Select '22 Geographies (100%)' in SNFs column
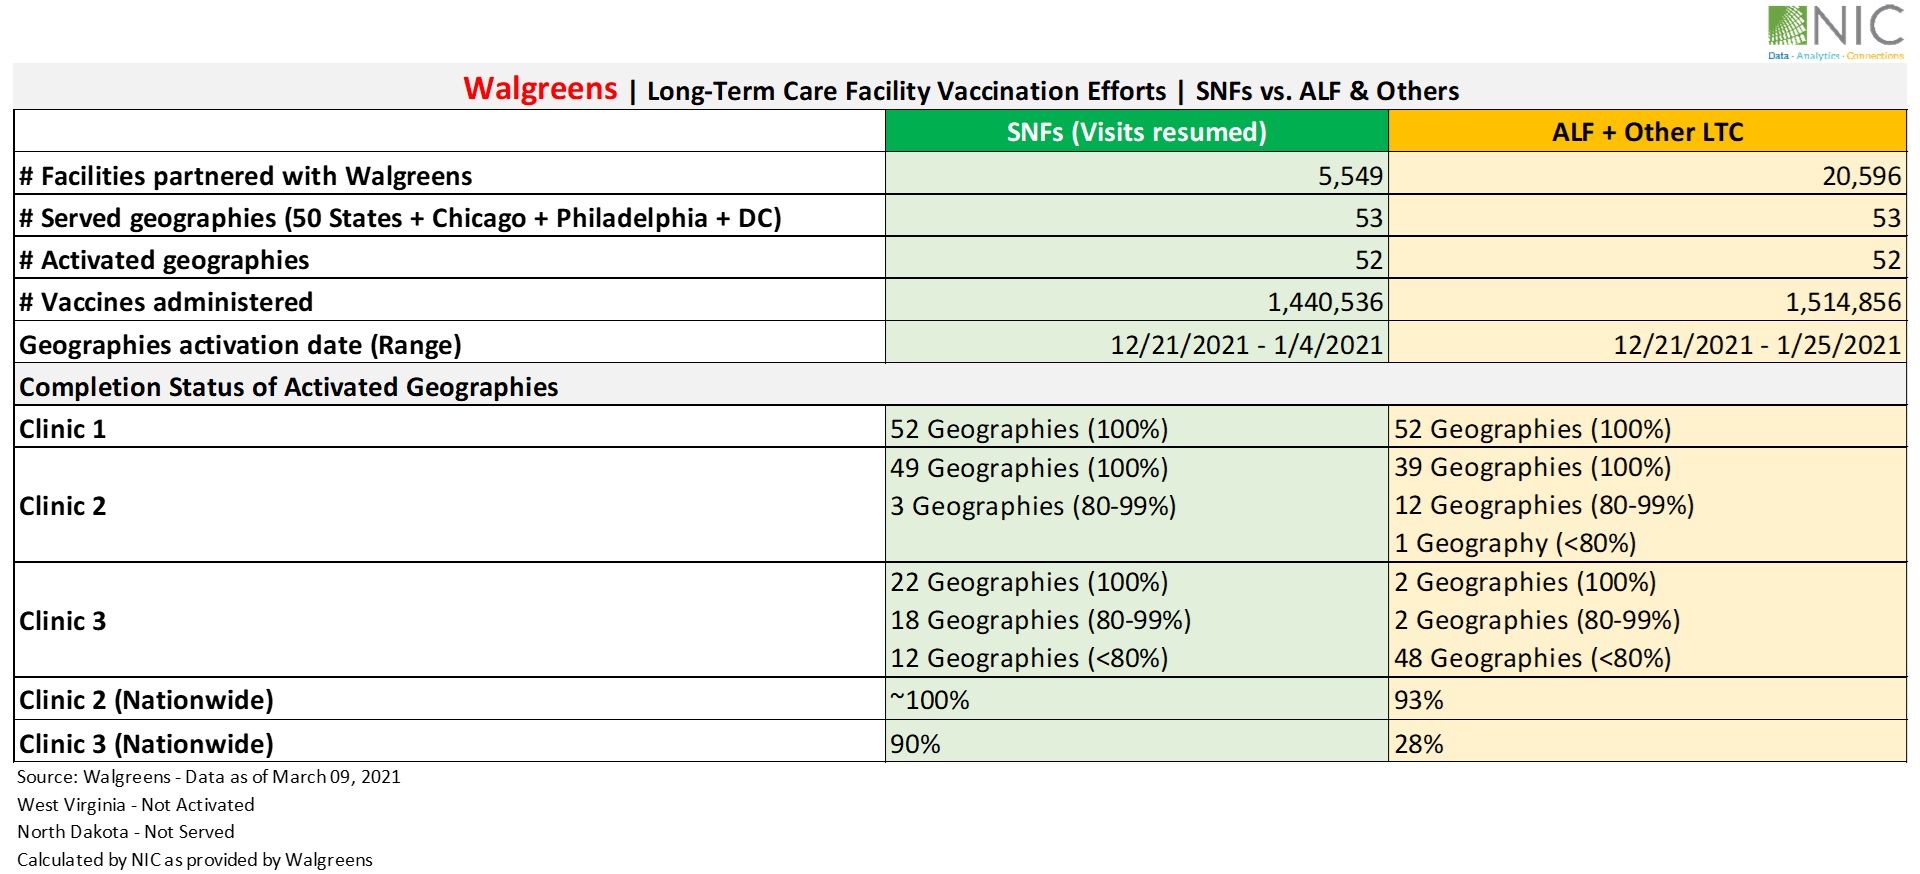The height and width of the screenshot is (874, 1920). (1029, 582)
